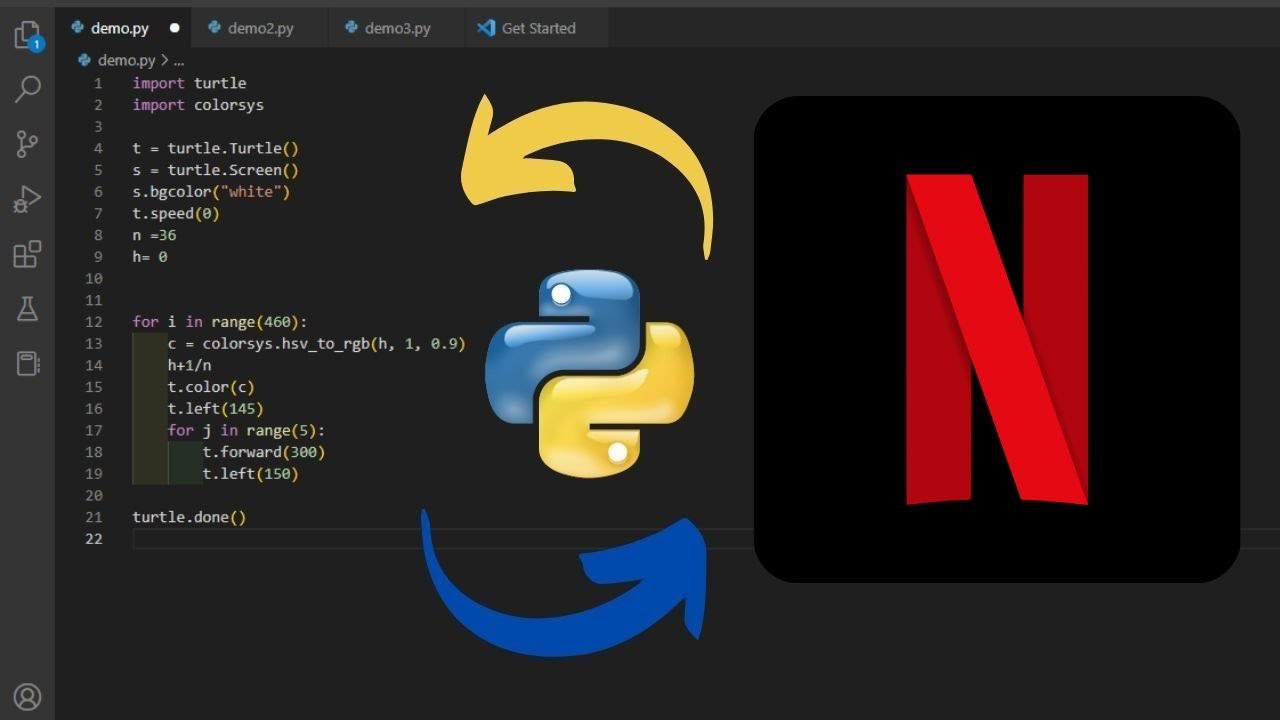Click the breadcrumb ellipsis after demo.py
This screenshot has width=1280, height=720.
click(179, 60)
